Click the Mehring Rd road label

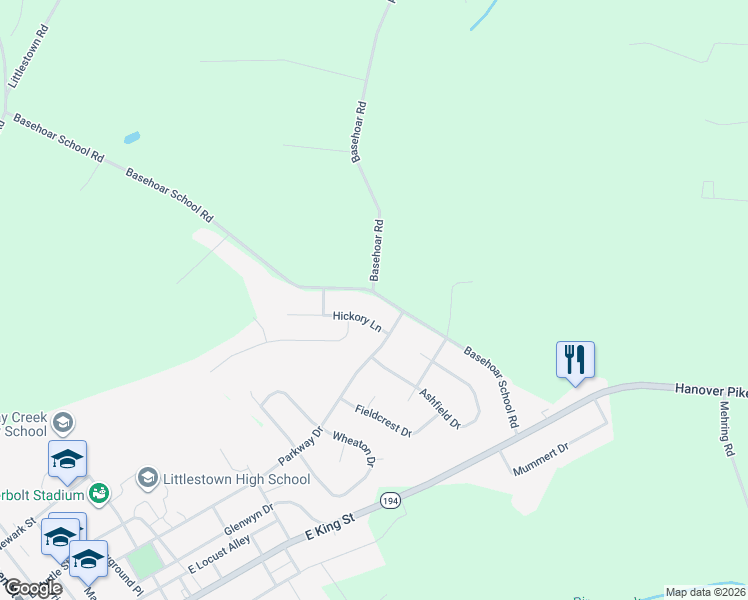[x=727, y=429]
